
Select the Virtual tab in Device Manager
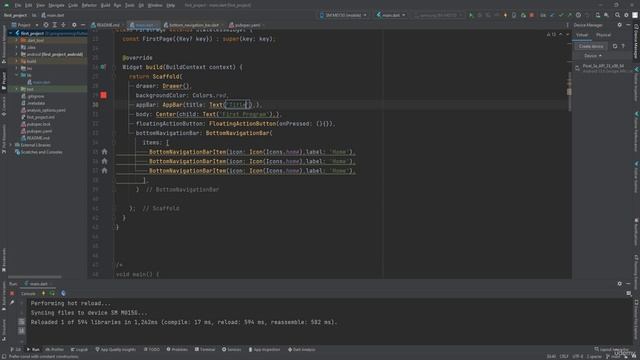[582, 35]
